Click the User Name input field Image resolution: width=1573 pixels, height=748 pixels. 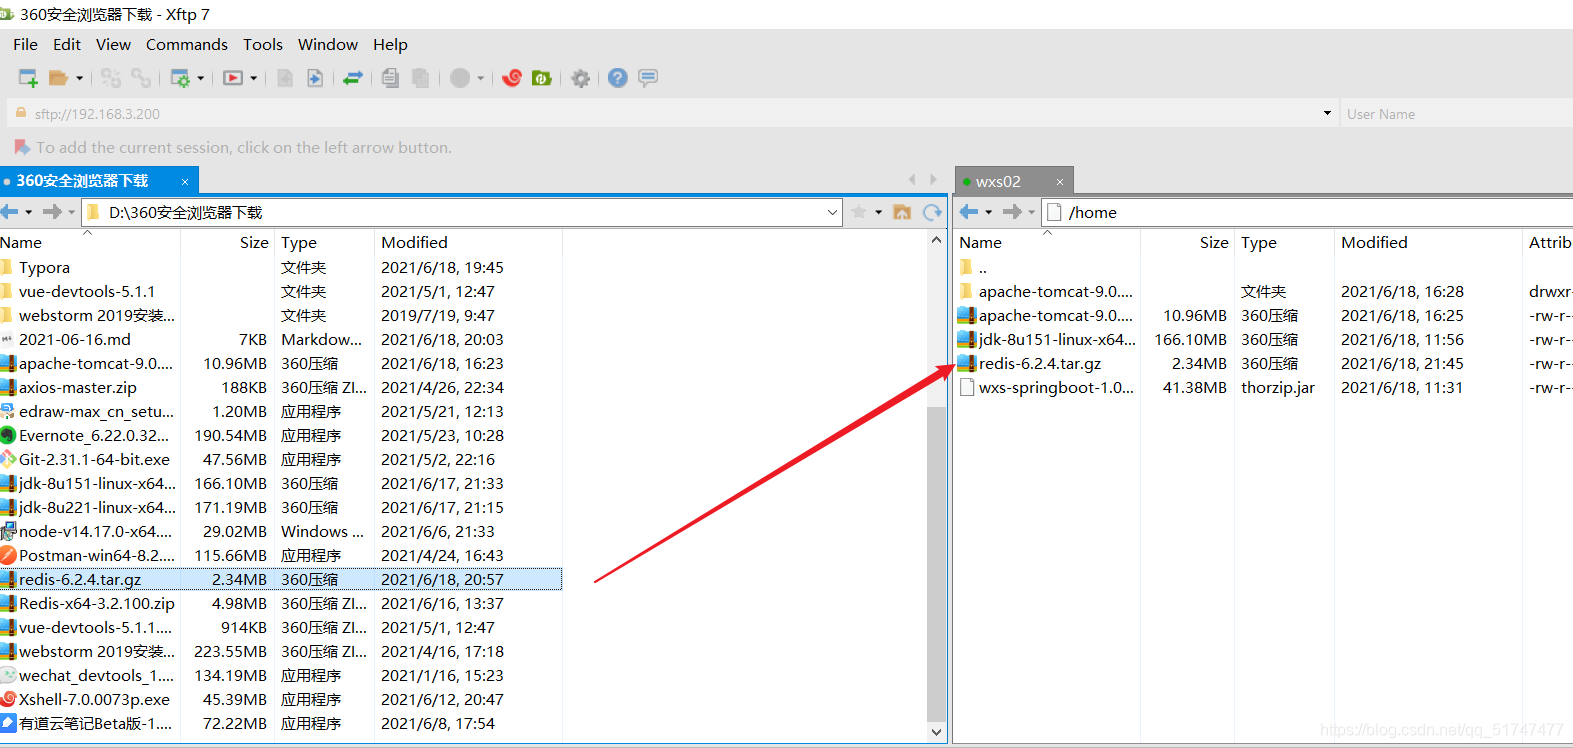(x=1458, y=113)
